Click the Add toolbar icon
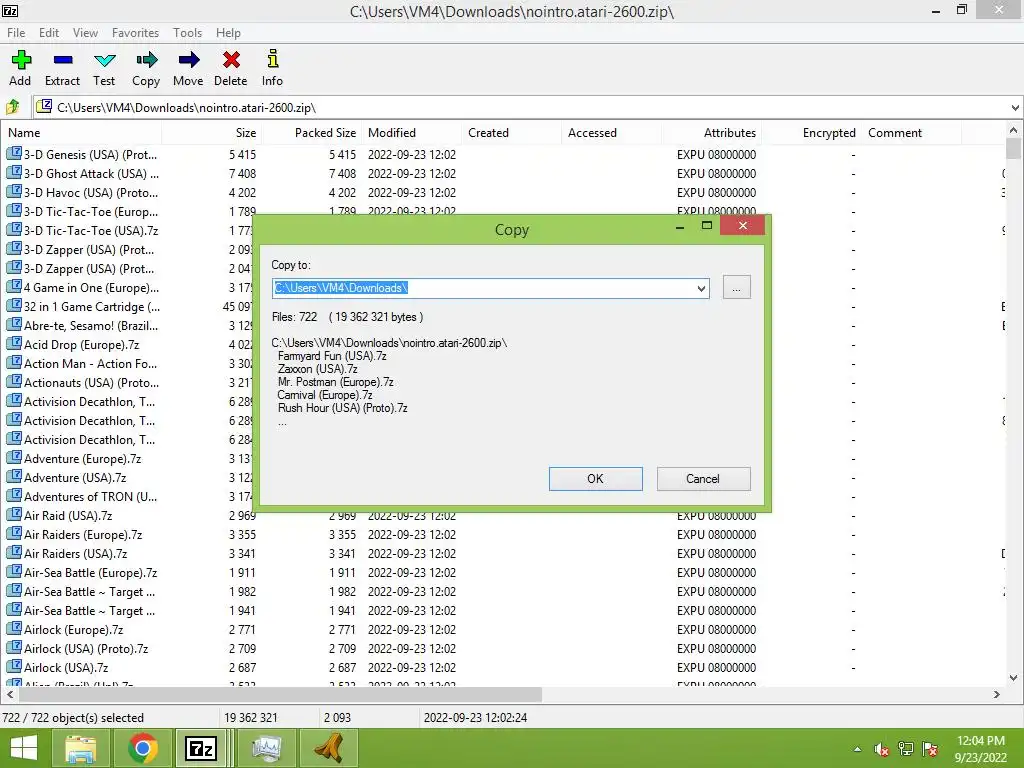Image resolution: width=1024 pixels, height=768 pixels. click(21, 60)
